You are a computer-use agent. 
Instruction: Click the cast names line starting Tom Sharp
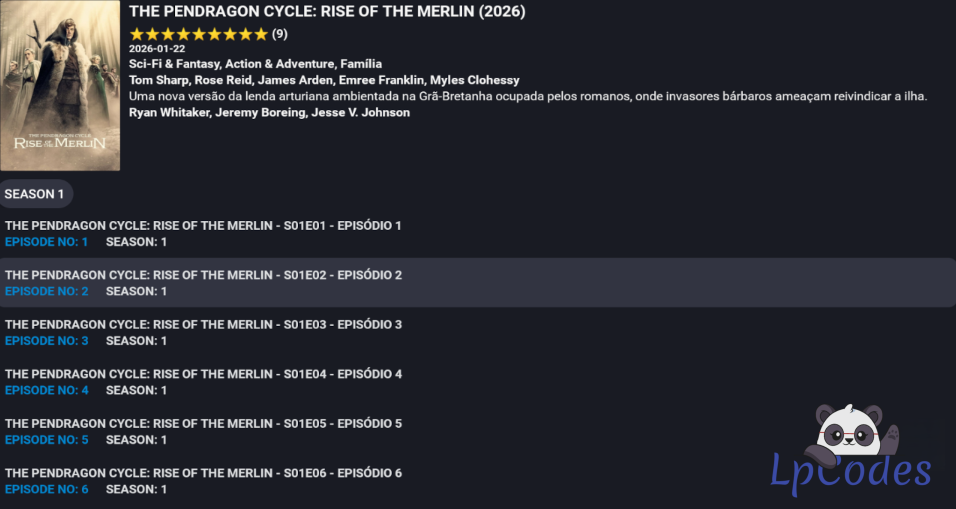tap(324, 80)
